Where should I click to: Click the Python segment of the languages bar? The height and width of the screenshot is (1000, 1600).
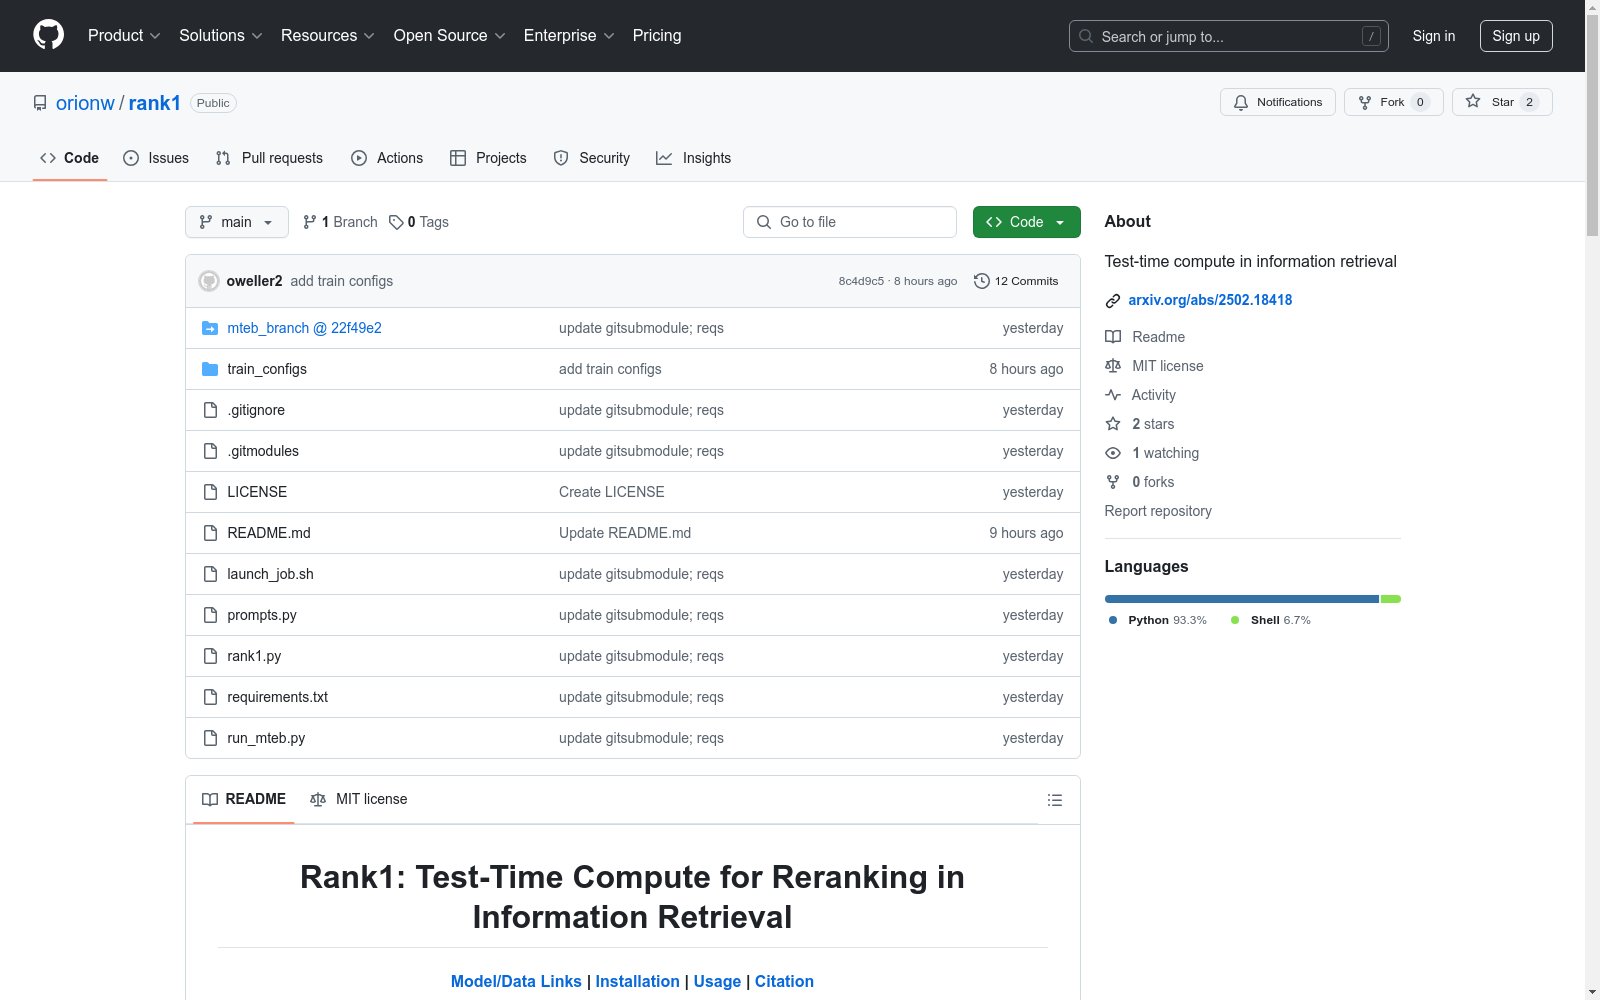pos(1242,599)
